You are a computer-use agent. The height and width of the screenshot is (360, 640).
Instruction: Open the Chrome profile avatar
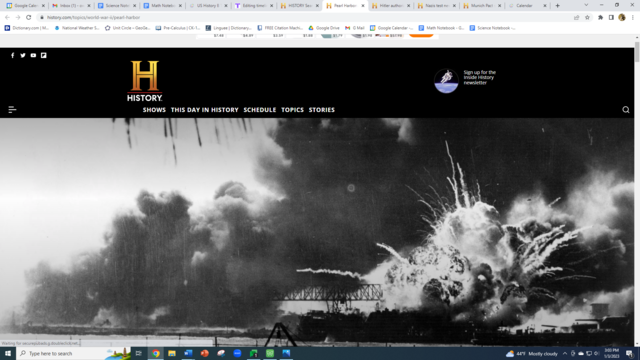(x=622, y=17)
